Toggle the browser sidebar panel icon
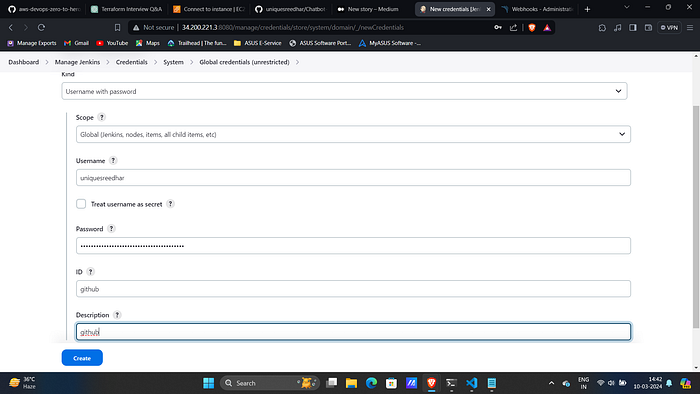Viewport: 700px width, 394px height. coord(633,28)
